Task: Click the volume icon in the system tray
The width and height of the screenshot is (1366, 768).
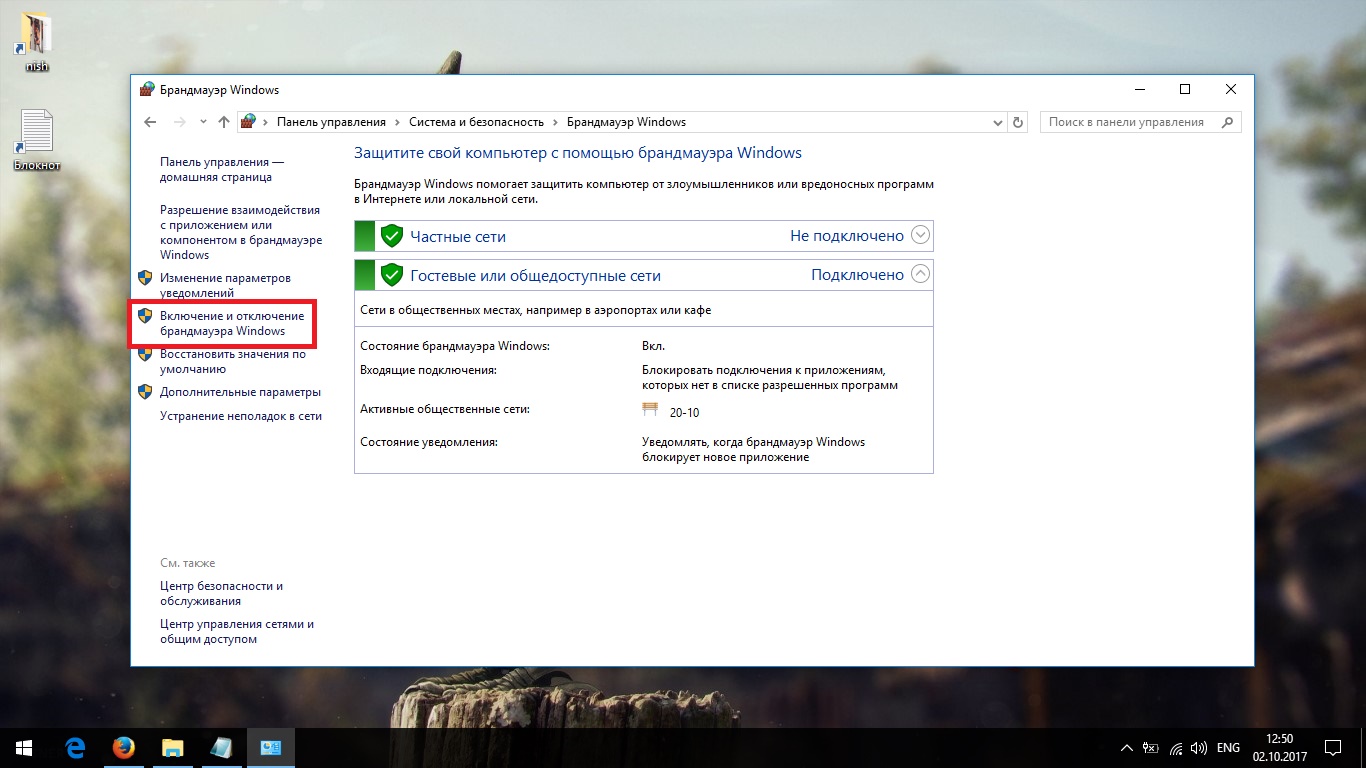Action: 1199,747
